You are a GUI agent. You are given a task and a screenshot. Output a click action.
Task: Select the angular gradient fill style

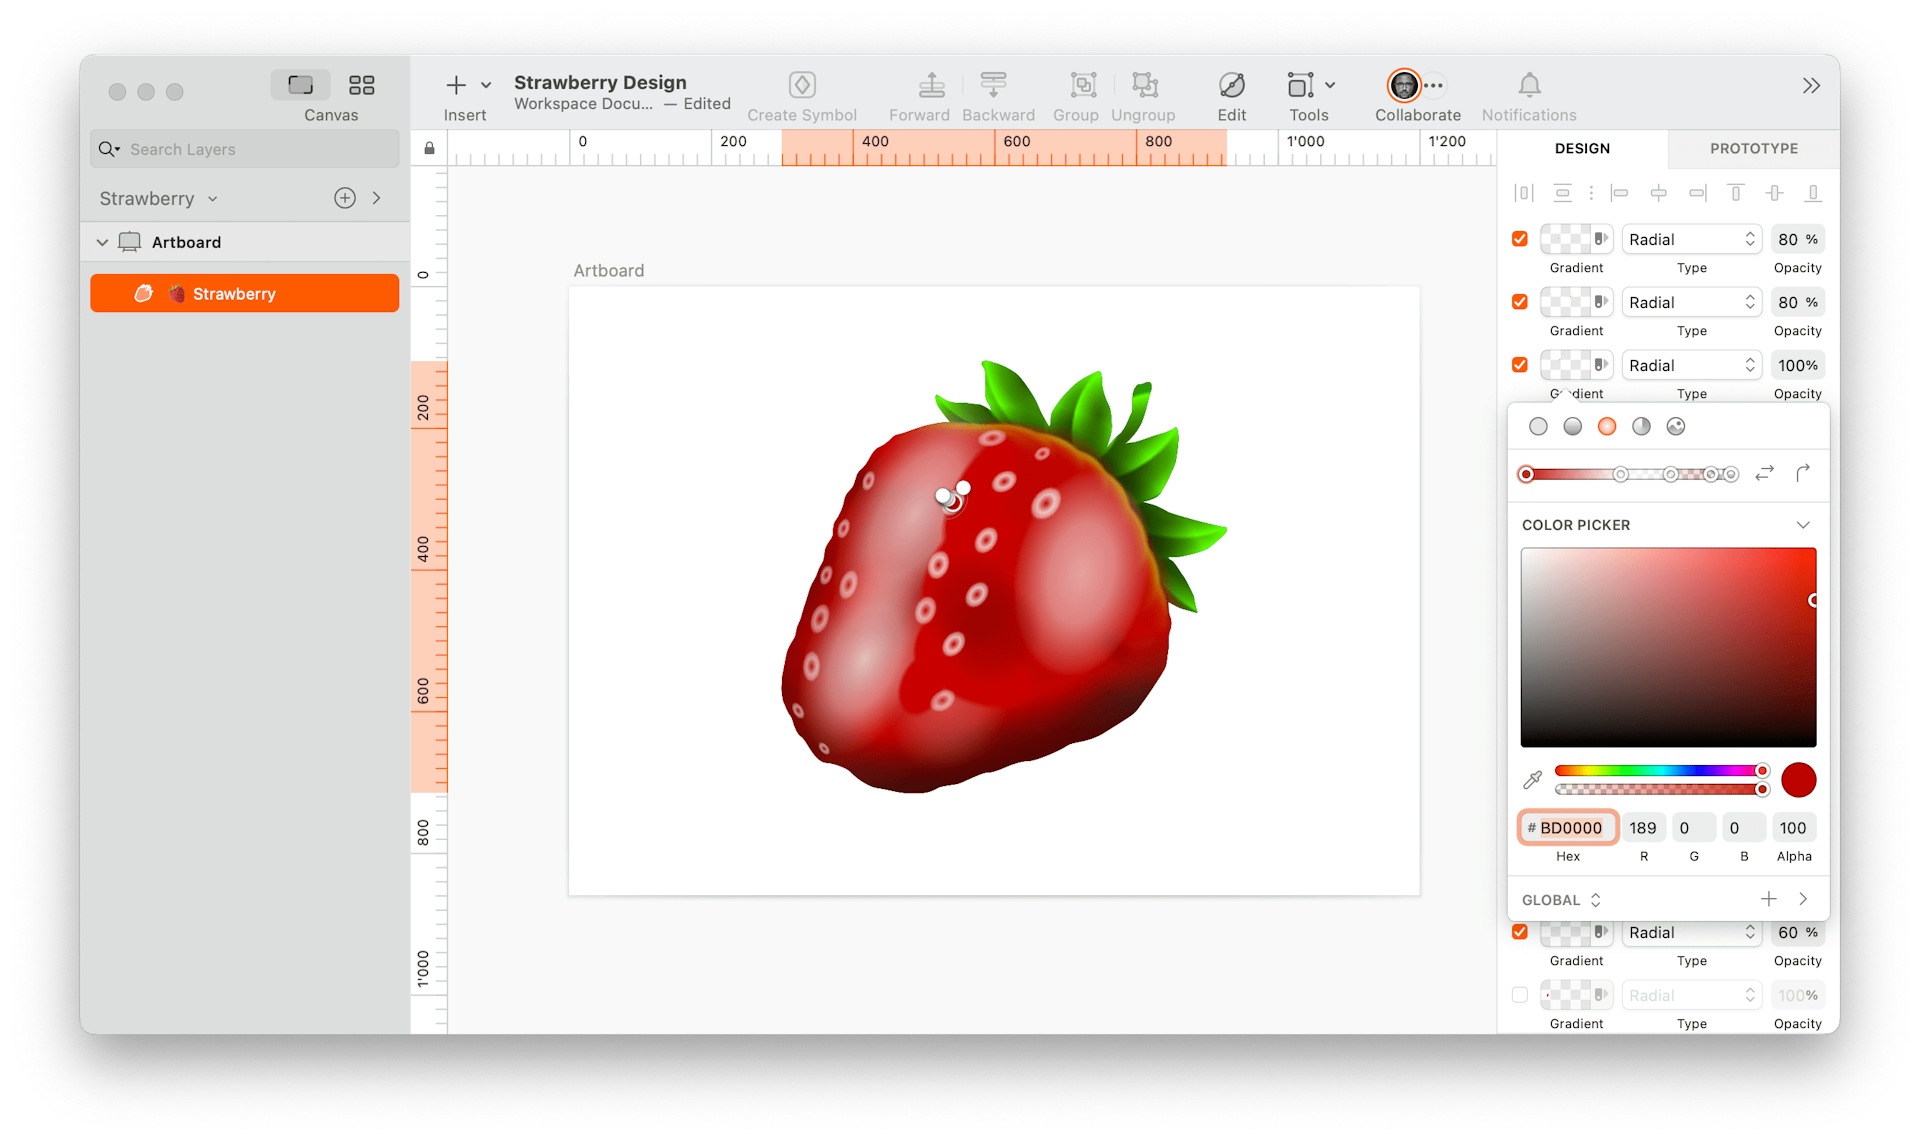[x=1641, y=426]
